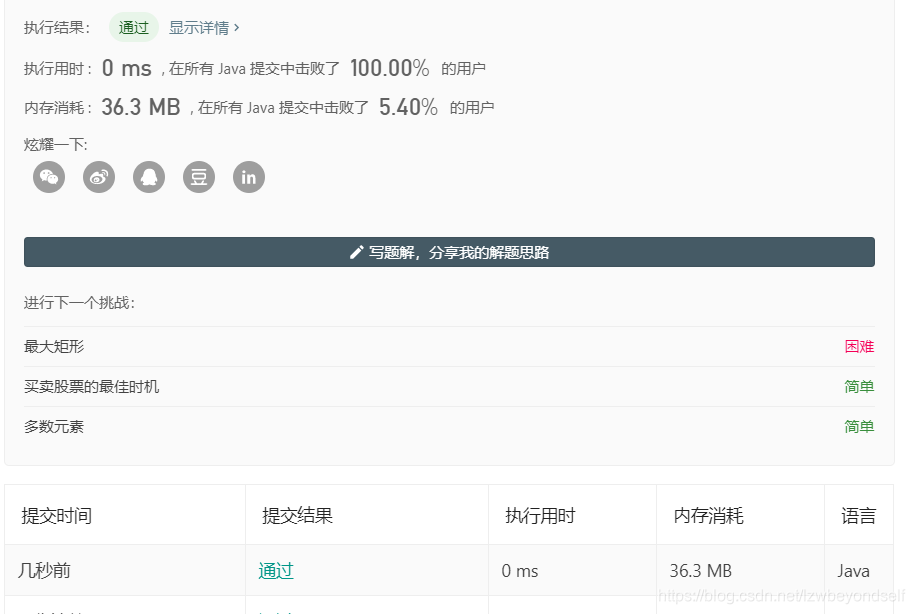Share result via the QQ penguin icon
Viewport: 915px width, 614px height.
point(149,177)
